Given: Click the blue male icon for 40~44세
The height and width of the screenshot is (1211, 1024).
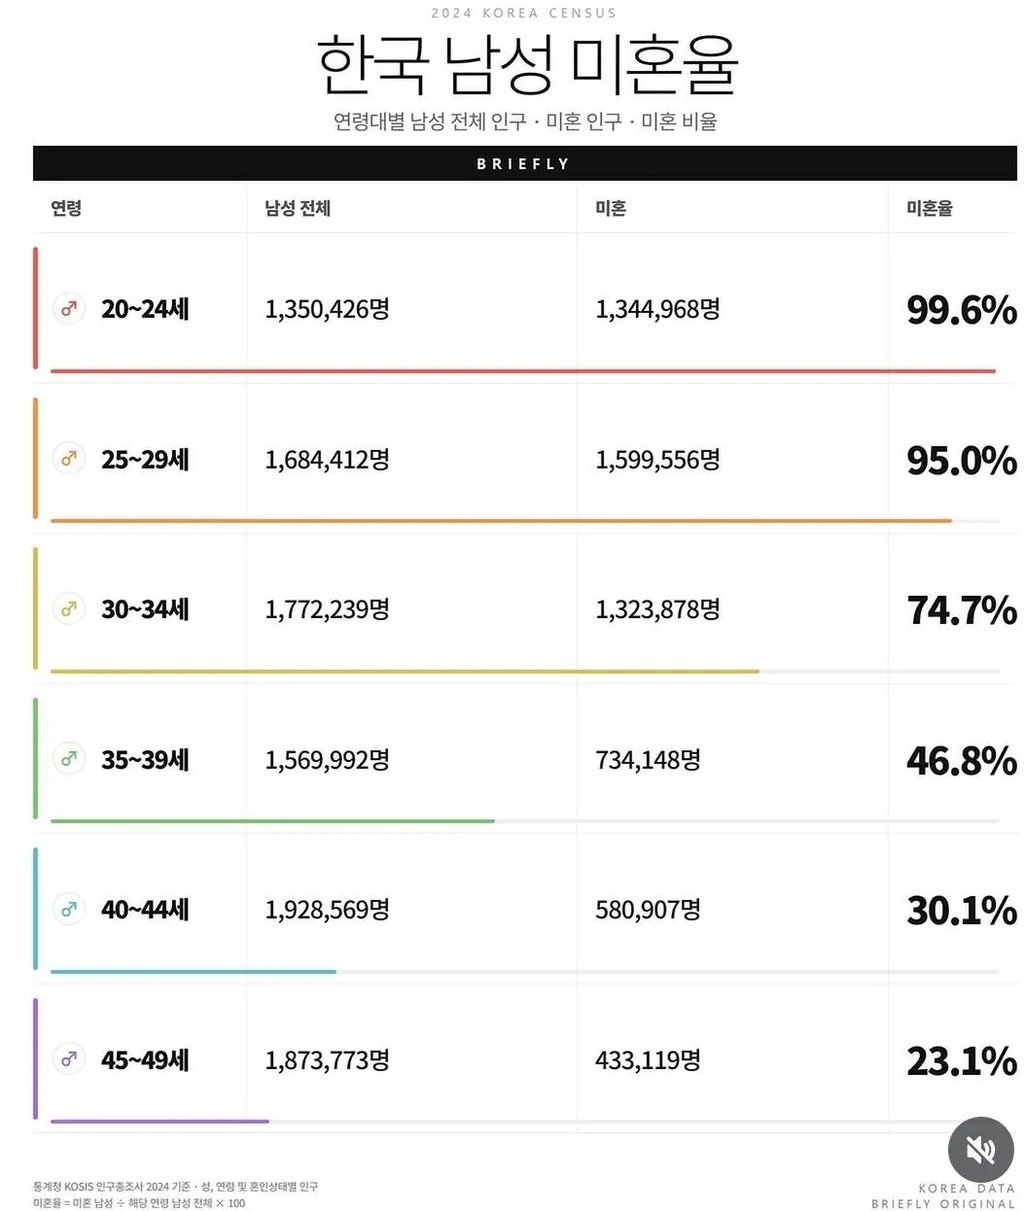Looking at the screenshot, I should click(69, 909).
